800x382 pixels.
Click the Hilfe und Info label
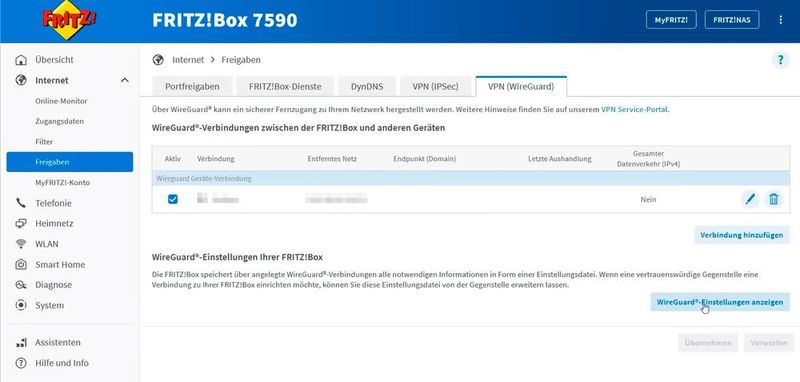click(x=62, y=363)
